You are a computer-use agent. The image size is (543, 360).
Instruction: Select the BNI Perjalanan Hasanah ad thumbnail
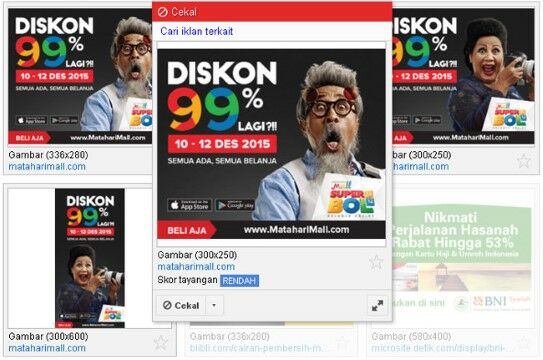click(x=462, y=259)
